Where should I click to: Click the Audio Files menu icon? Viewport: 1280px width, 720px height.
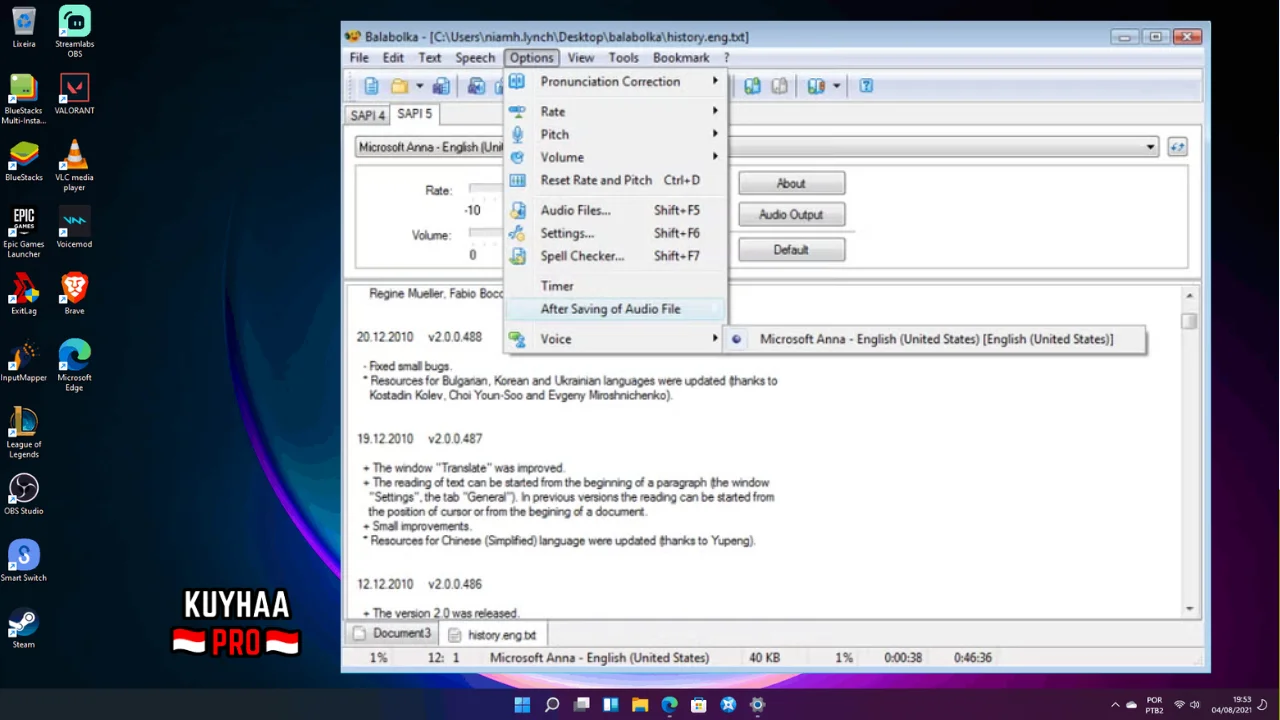click(517, 210)
